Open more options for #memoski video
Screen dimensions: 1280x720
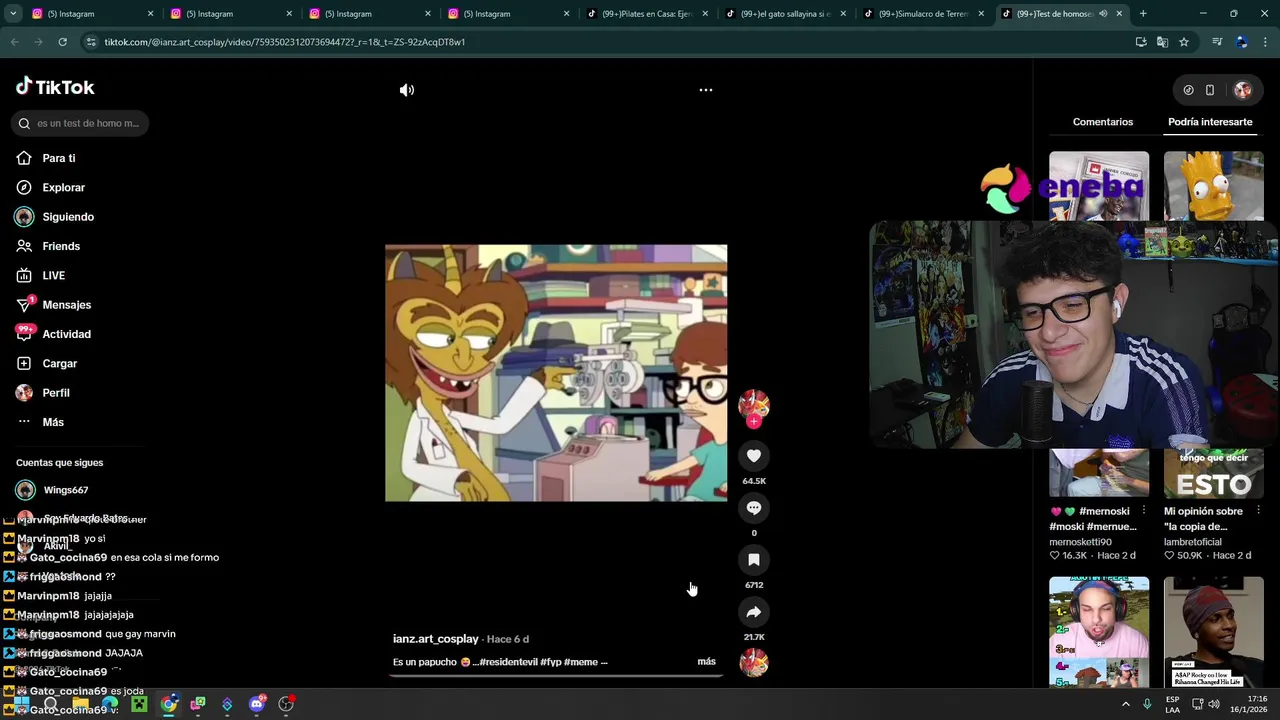pyautogui.click(x=1144, y=511)
